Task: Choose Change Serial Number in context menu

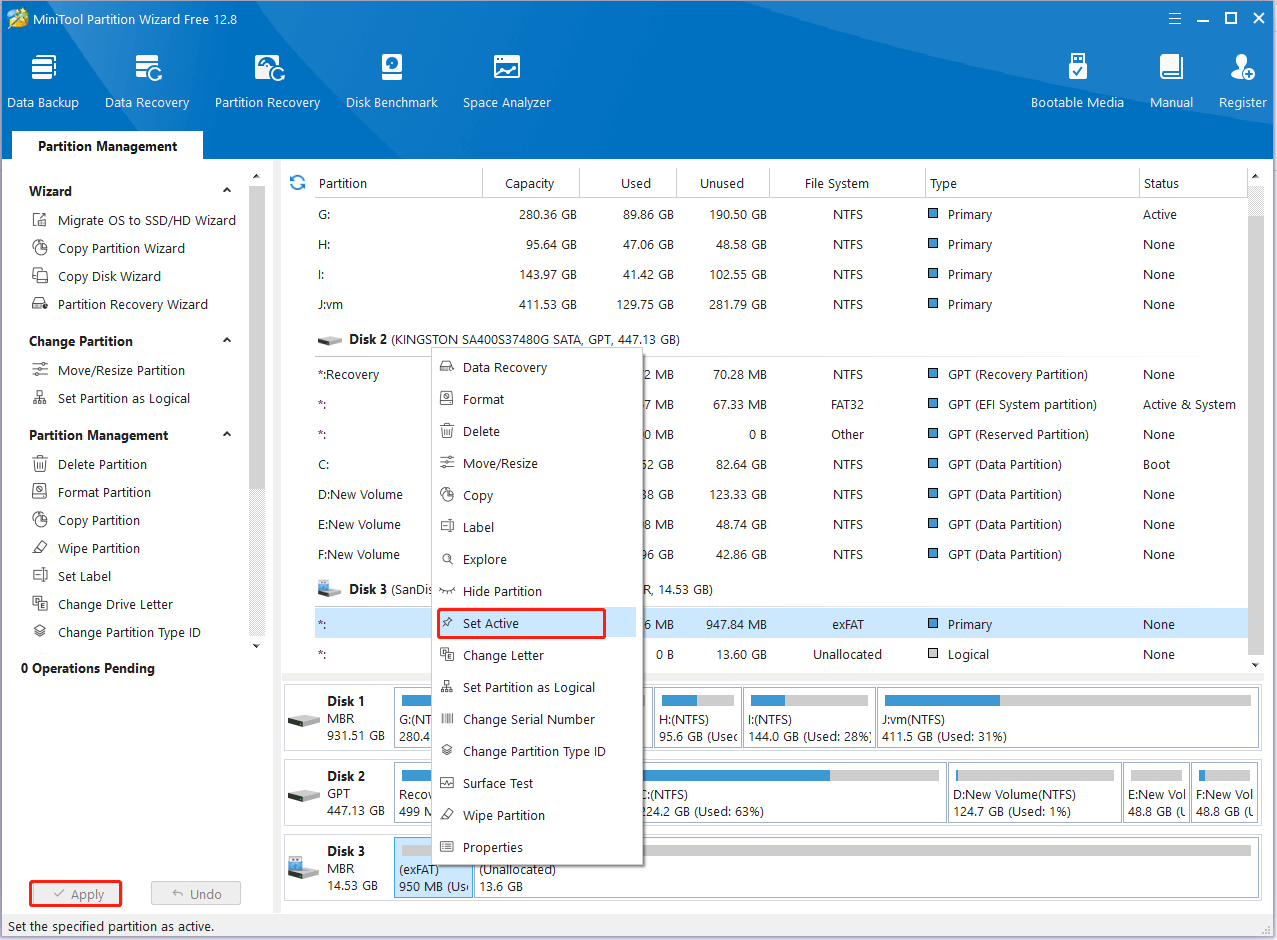Action: (537, 719)
